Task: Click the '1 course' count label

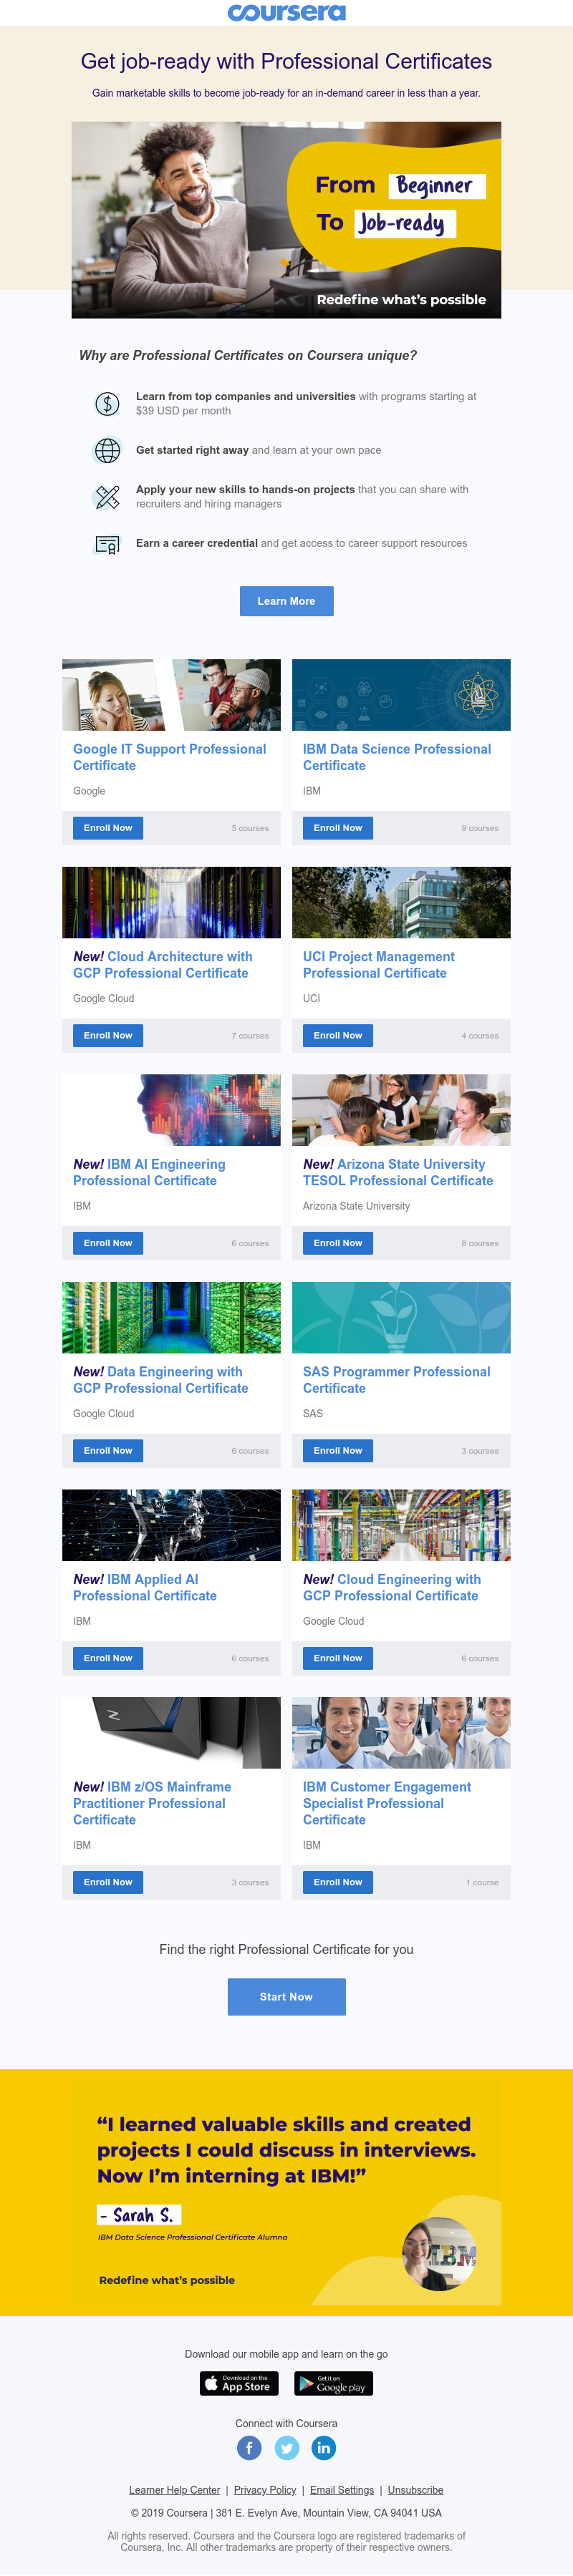Action: (x=482, y=1882)
